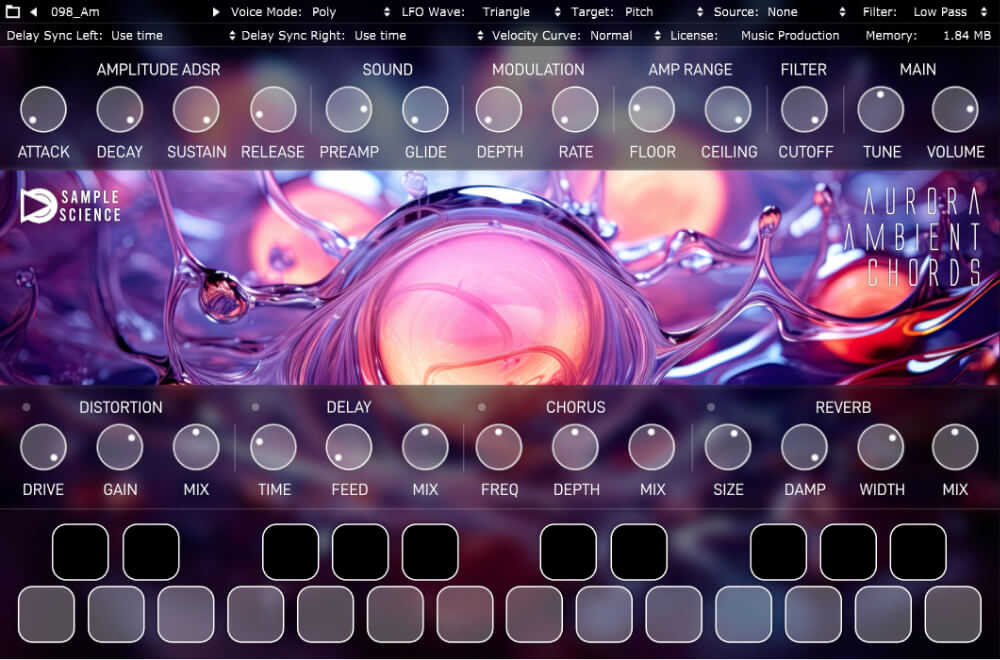Click the amp range CEILING knob
The image size is (1000, 660).
coord(728,110)
